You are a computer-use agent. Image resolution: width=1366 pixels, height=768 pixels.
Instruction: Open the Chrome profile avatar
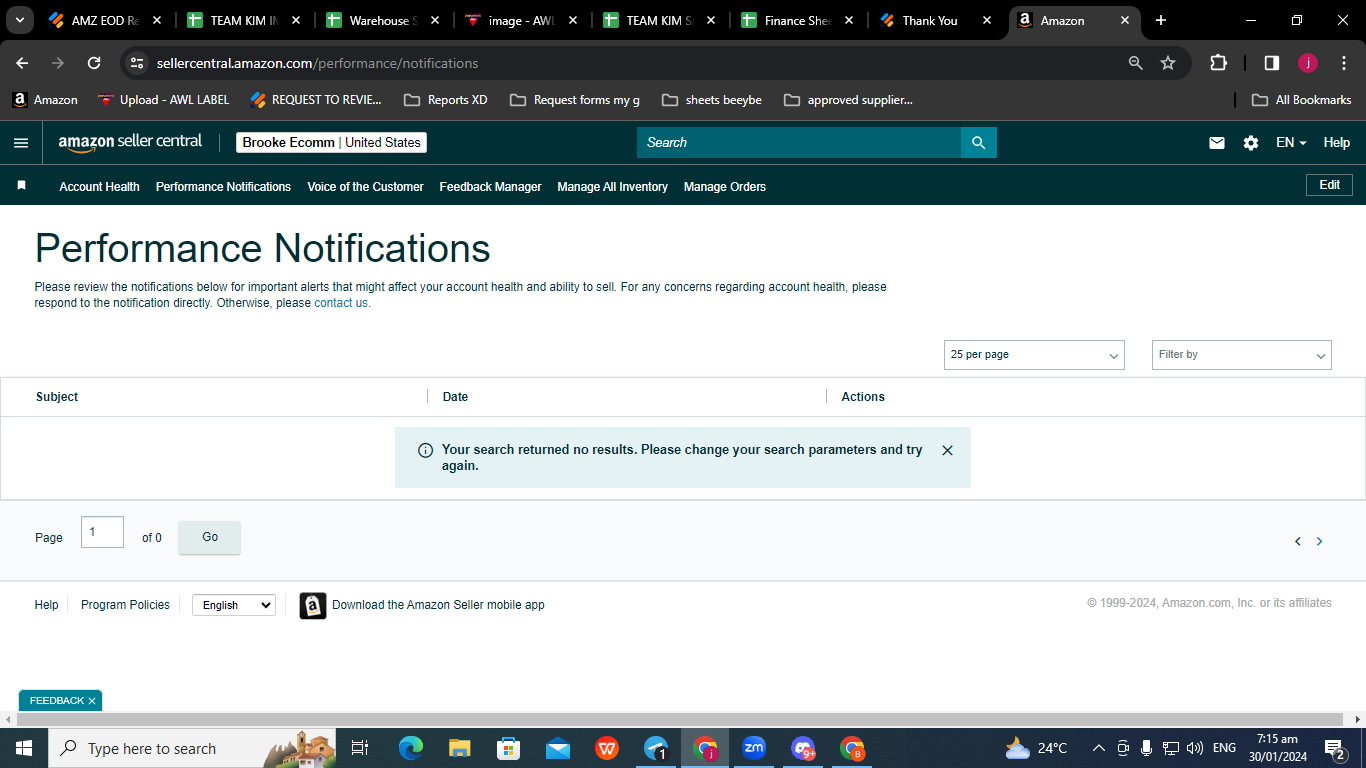pos(1308,63)
